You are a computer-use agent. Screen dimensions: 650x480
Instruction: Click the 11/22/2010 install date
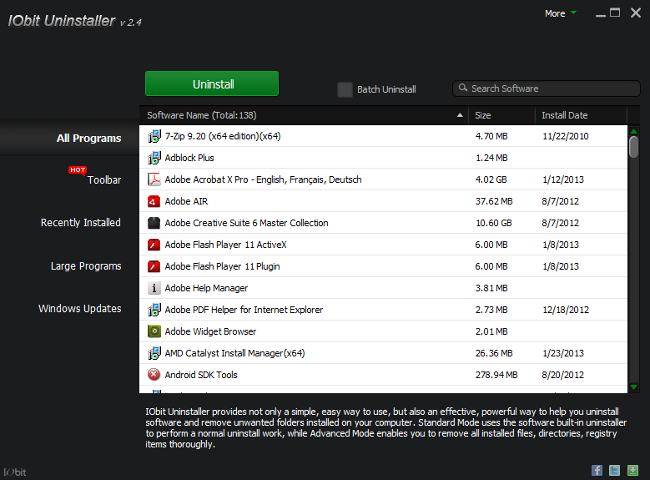click(565, 136)
